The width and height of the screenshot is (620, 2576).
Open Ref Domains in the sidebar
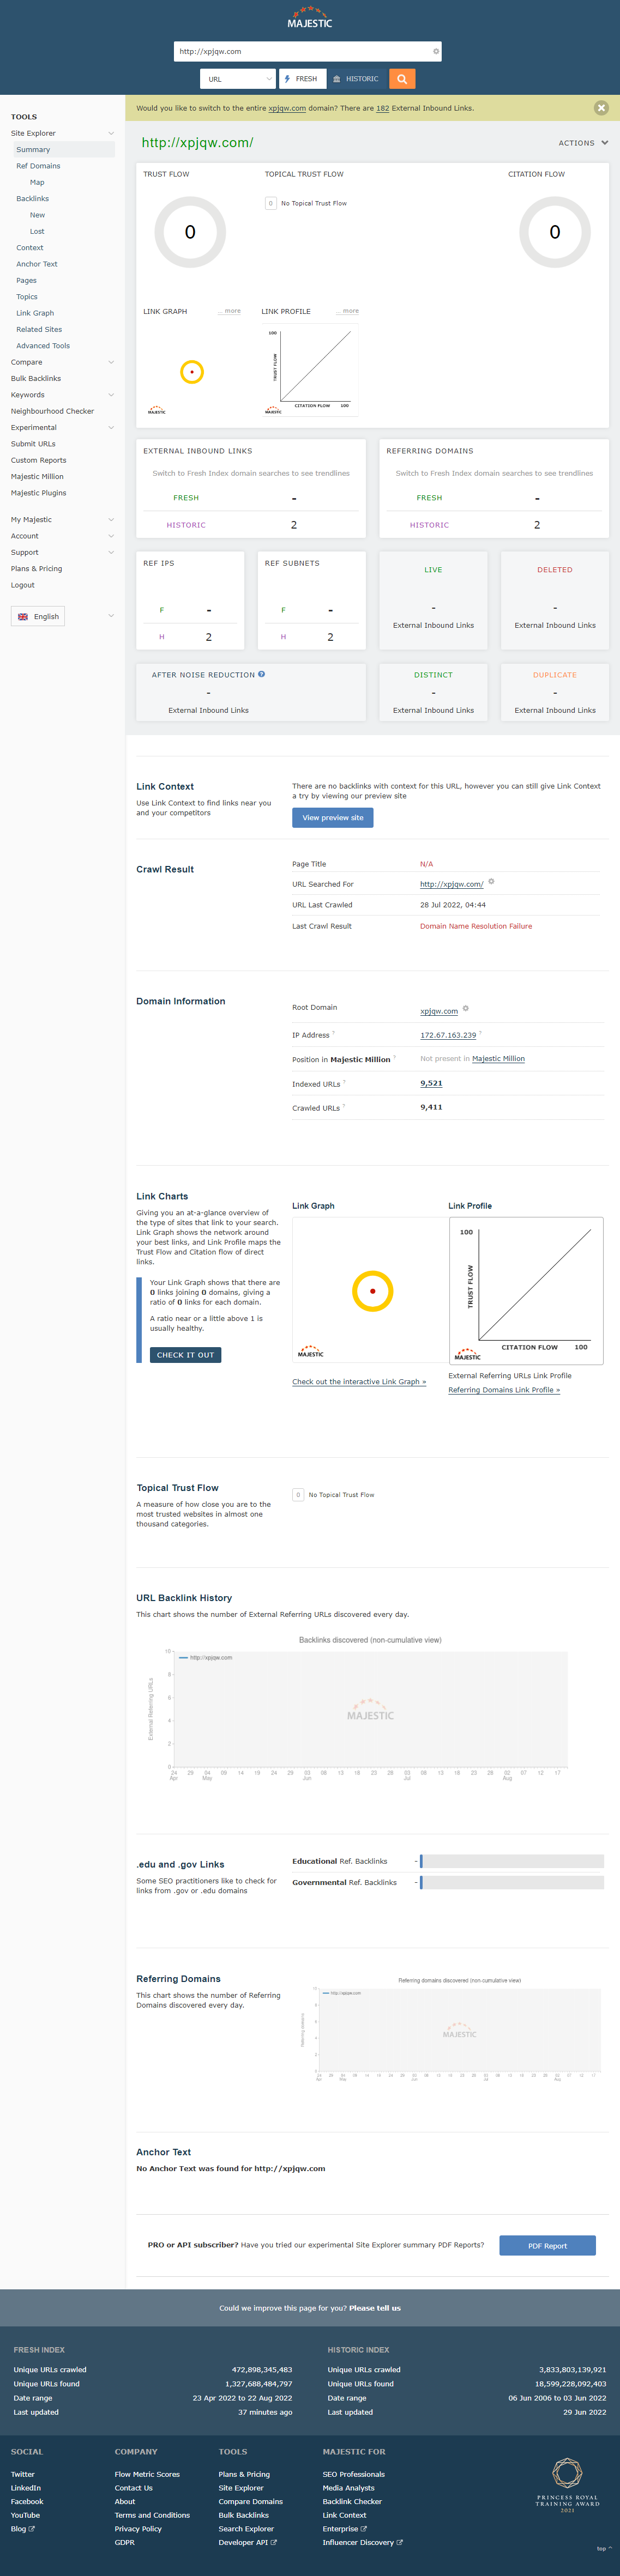(38, 166)
